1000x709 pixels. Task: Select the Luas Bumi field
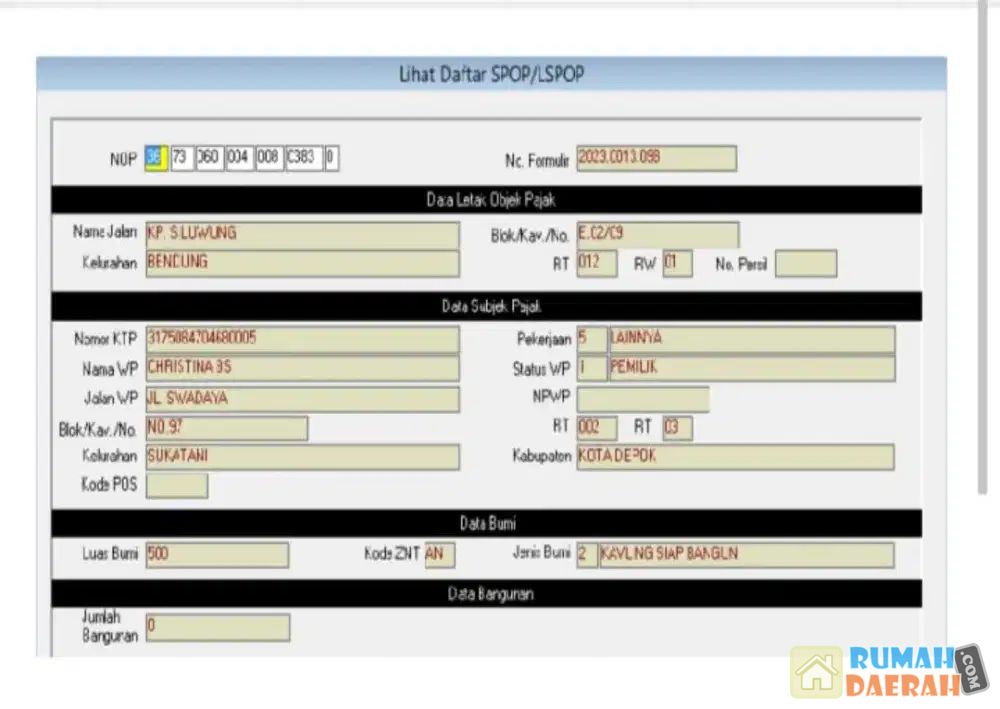(x=217, y=555)
